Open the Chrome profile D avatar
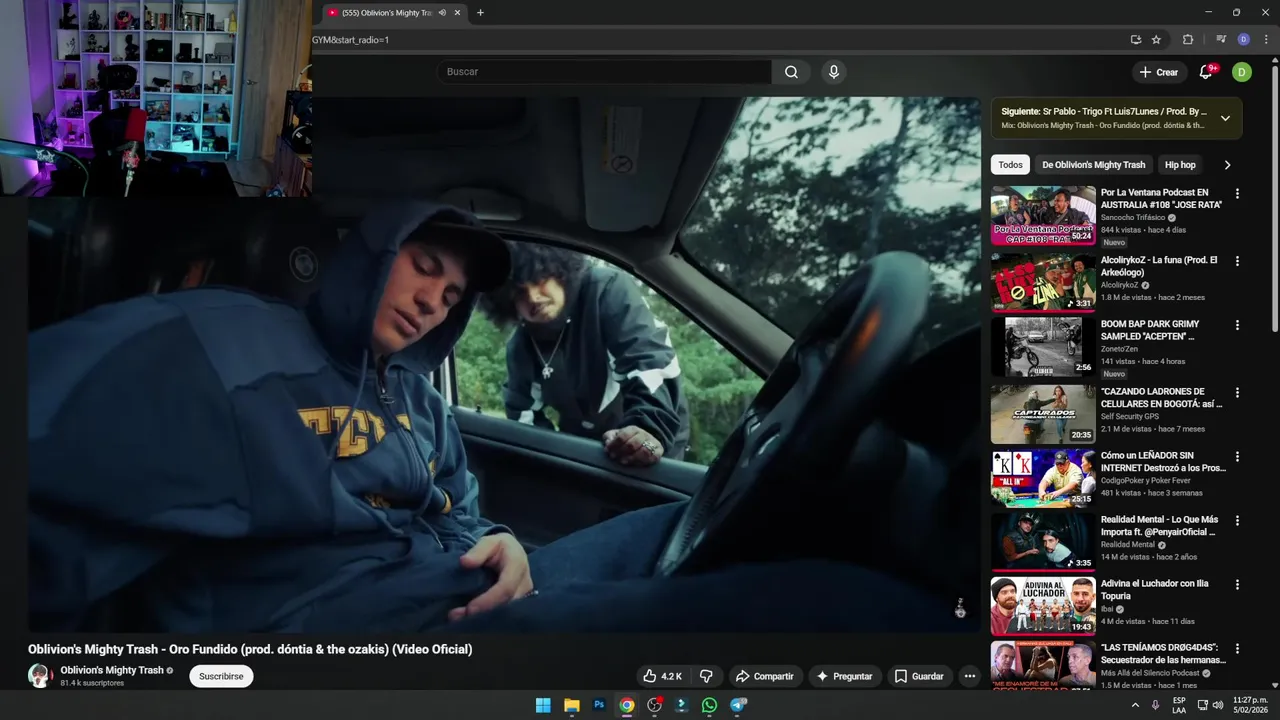The height and width of the screenshot is (720, 1280). 1243,40
